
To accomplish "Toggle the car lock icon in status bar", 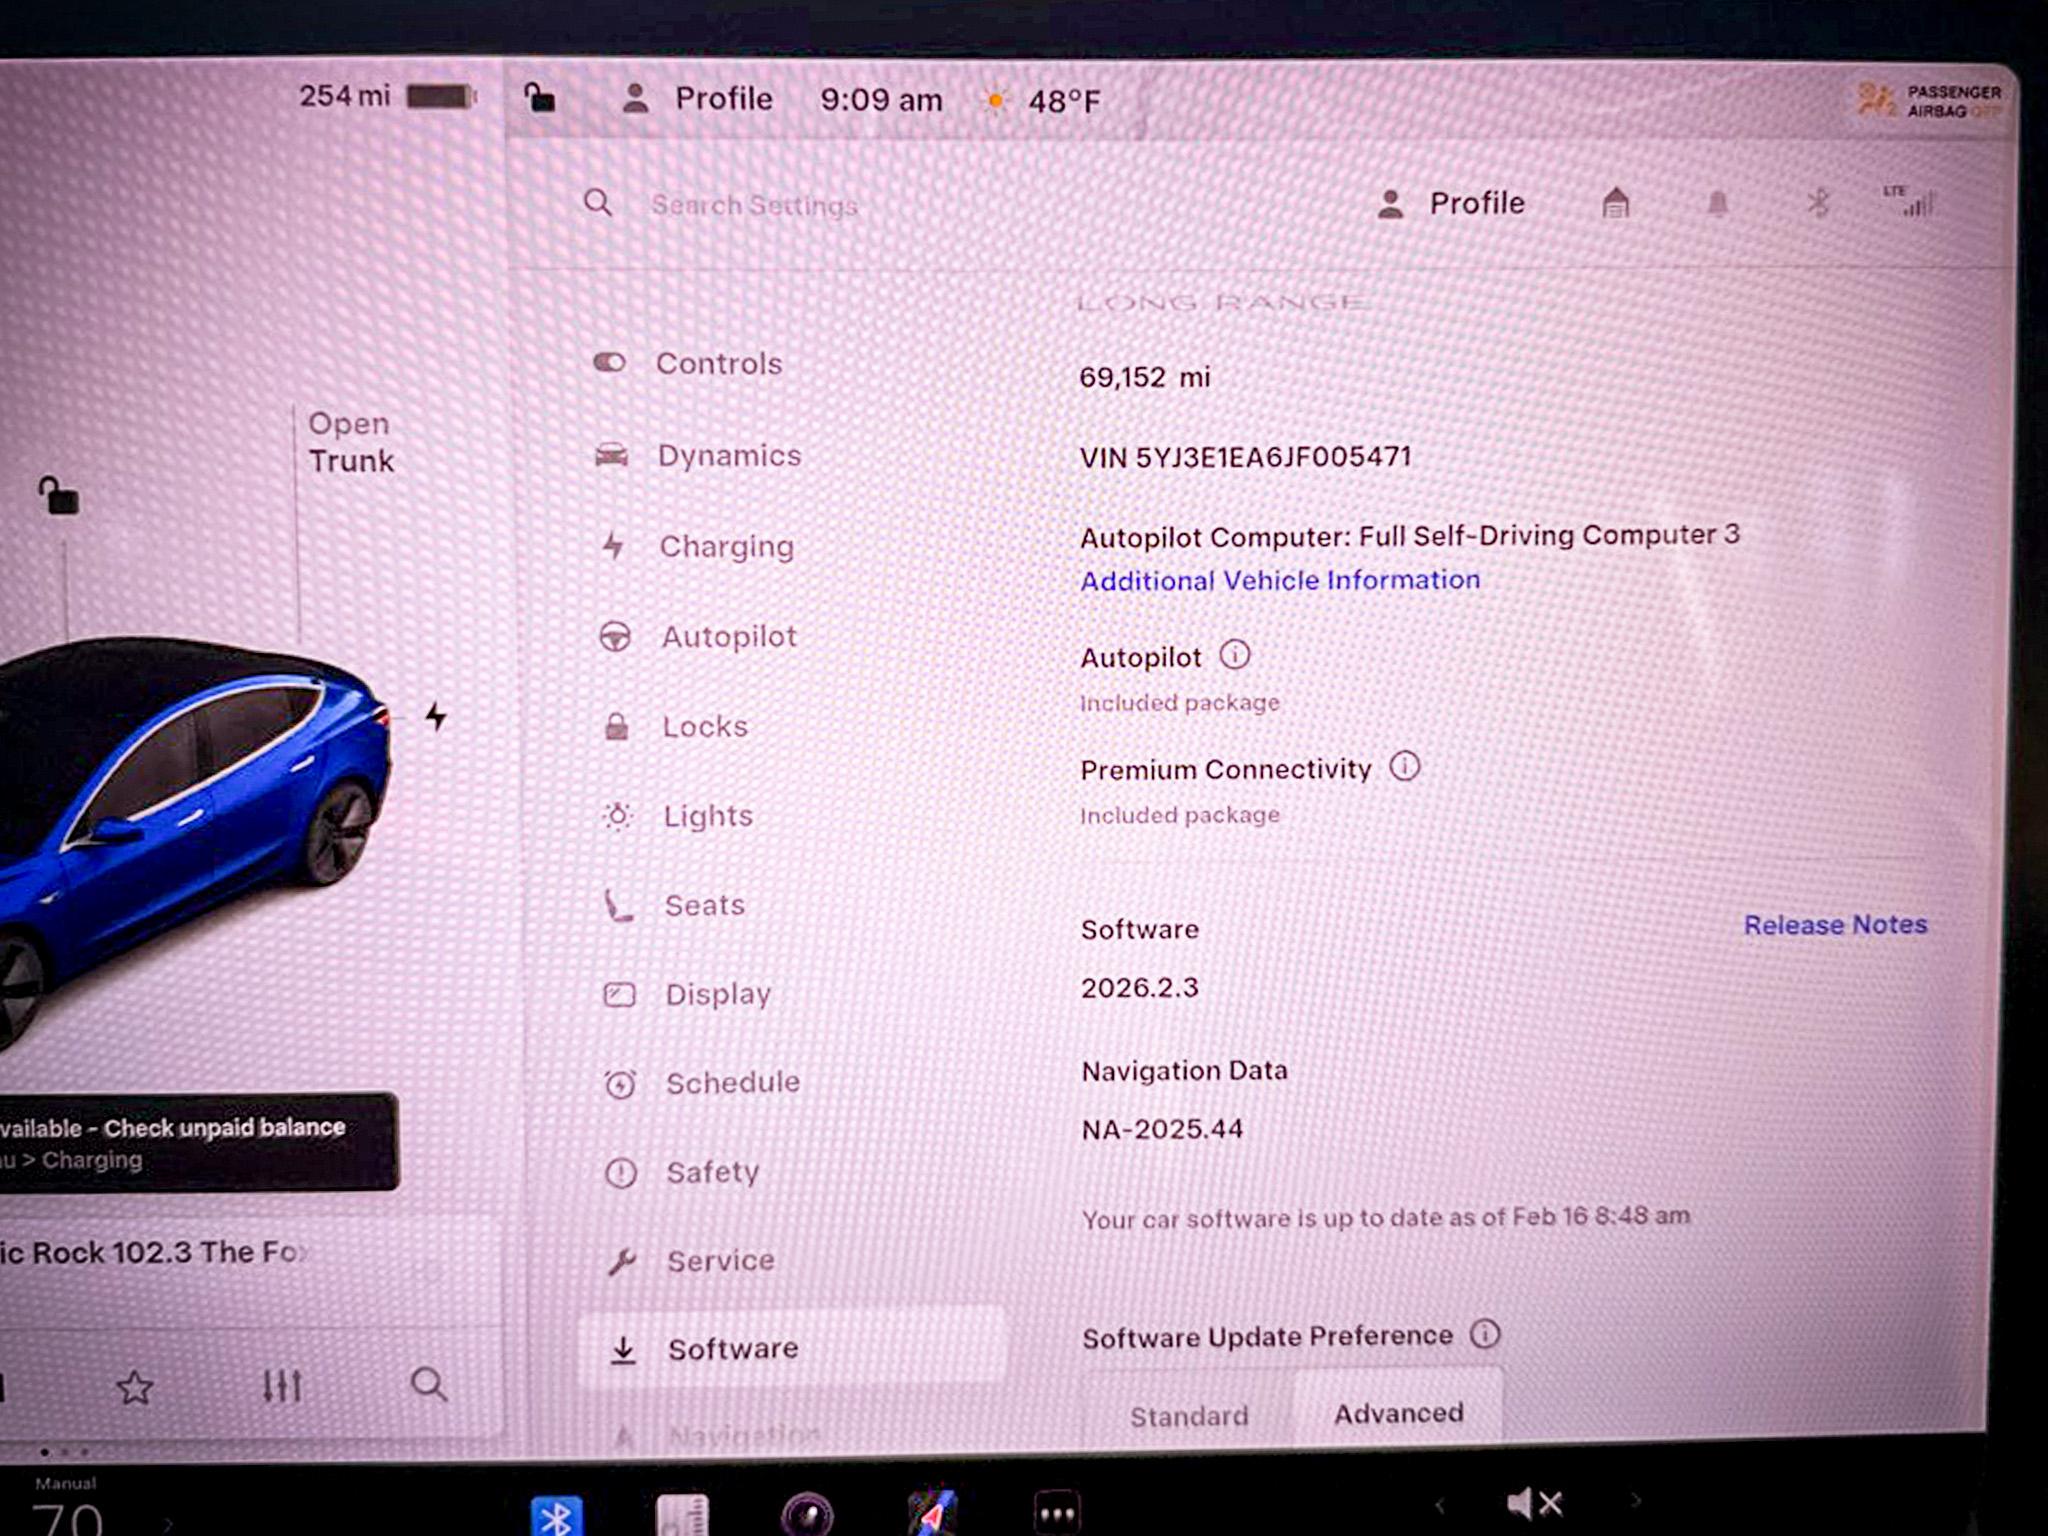I will click(540, 98).
